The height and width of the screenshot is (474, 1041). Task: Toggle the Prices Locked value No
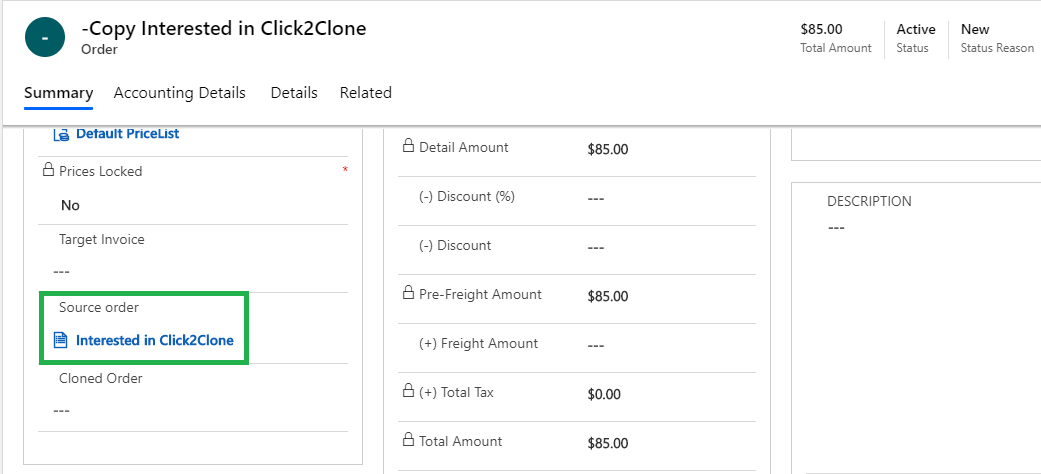pos(70,205)
